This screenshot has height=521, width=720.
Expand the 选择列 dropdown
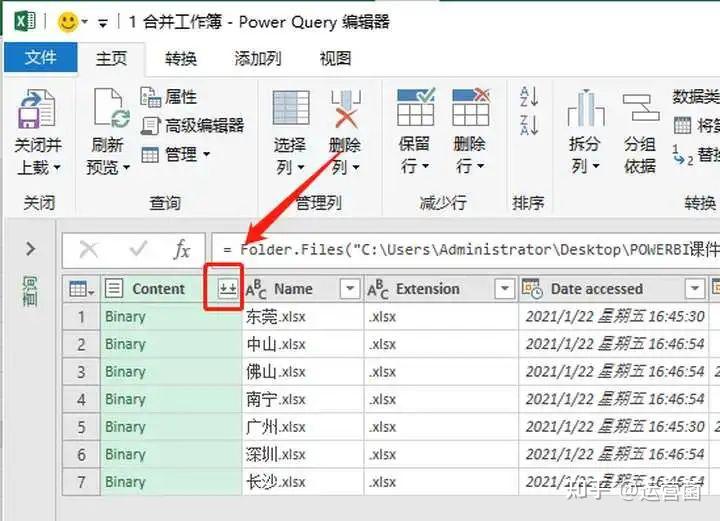pos(301,167)
